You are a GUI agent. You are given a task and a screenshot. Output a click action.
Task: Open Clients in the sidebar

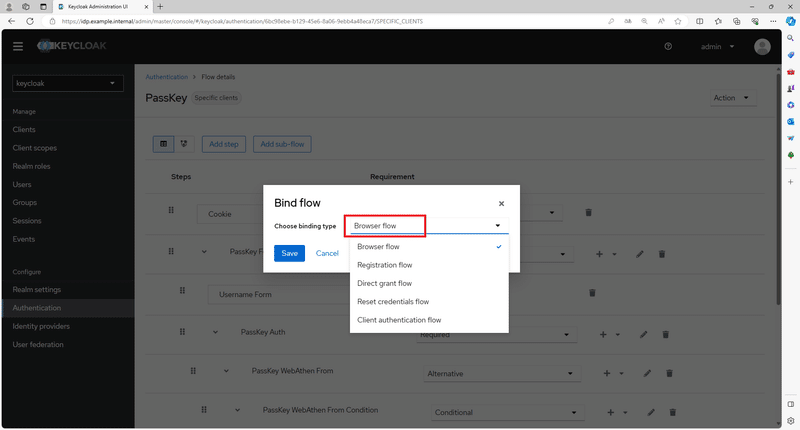point(24,130)
